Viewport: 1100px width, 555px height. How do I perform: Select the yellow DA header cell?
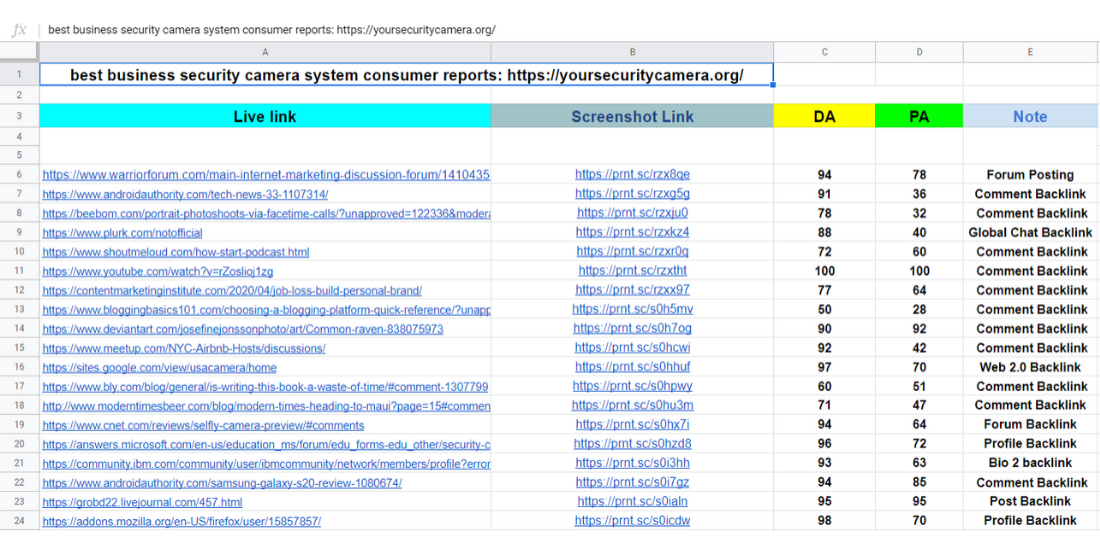824,117
